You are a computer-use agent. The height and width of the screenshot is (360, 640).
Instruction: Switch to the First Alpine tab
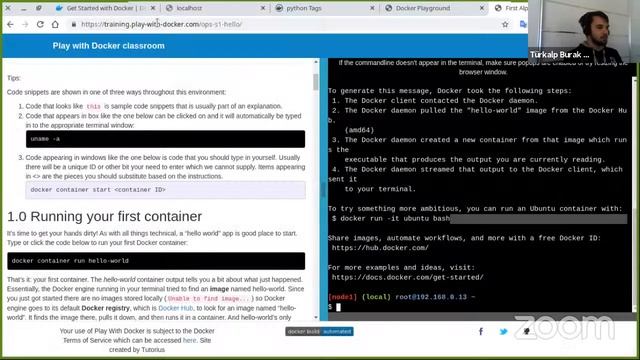pyautogui.click(x=510, y=8)
